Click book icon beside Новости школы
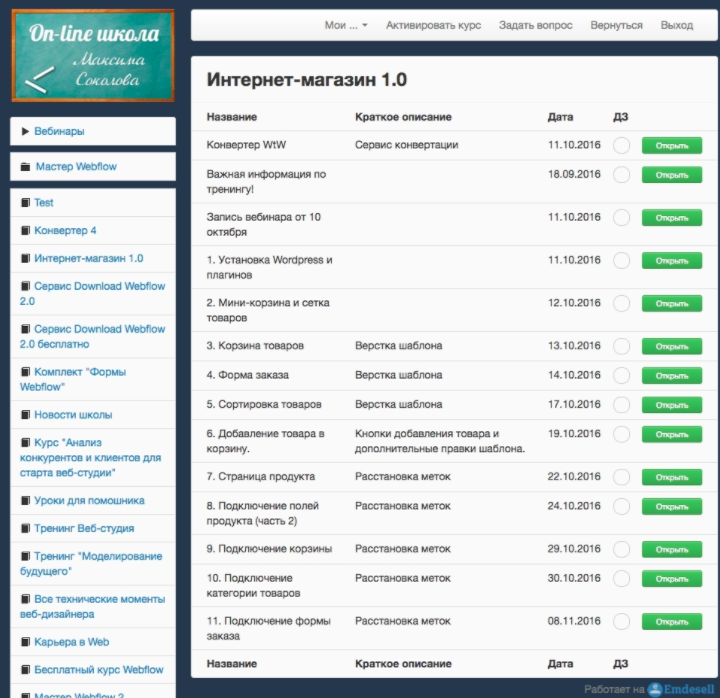Image resolution: width=720 pixels, height=698 pixels. coord(26,415)
